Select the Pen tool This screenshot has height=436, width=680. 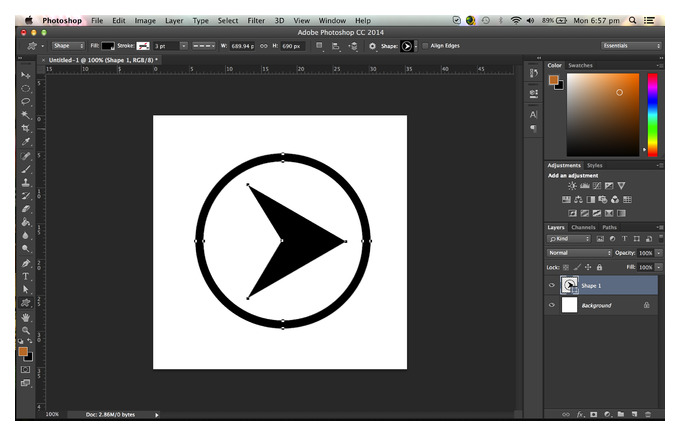point(26,263)
